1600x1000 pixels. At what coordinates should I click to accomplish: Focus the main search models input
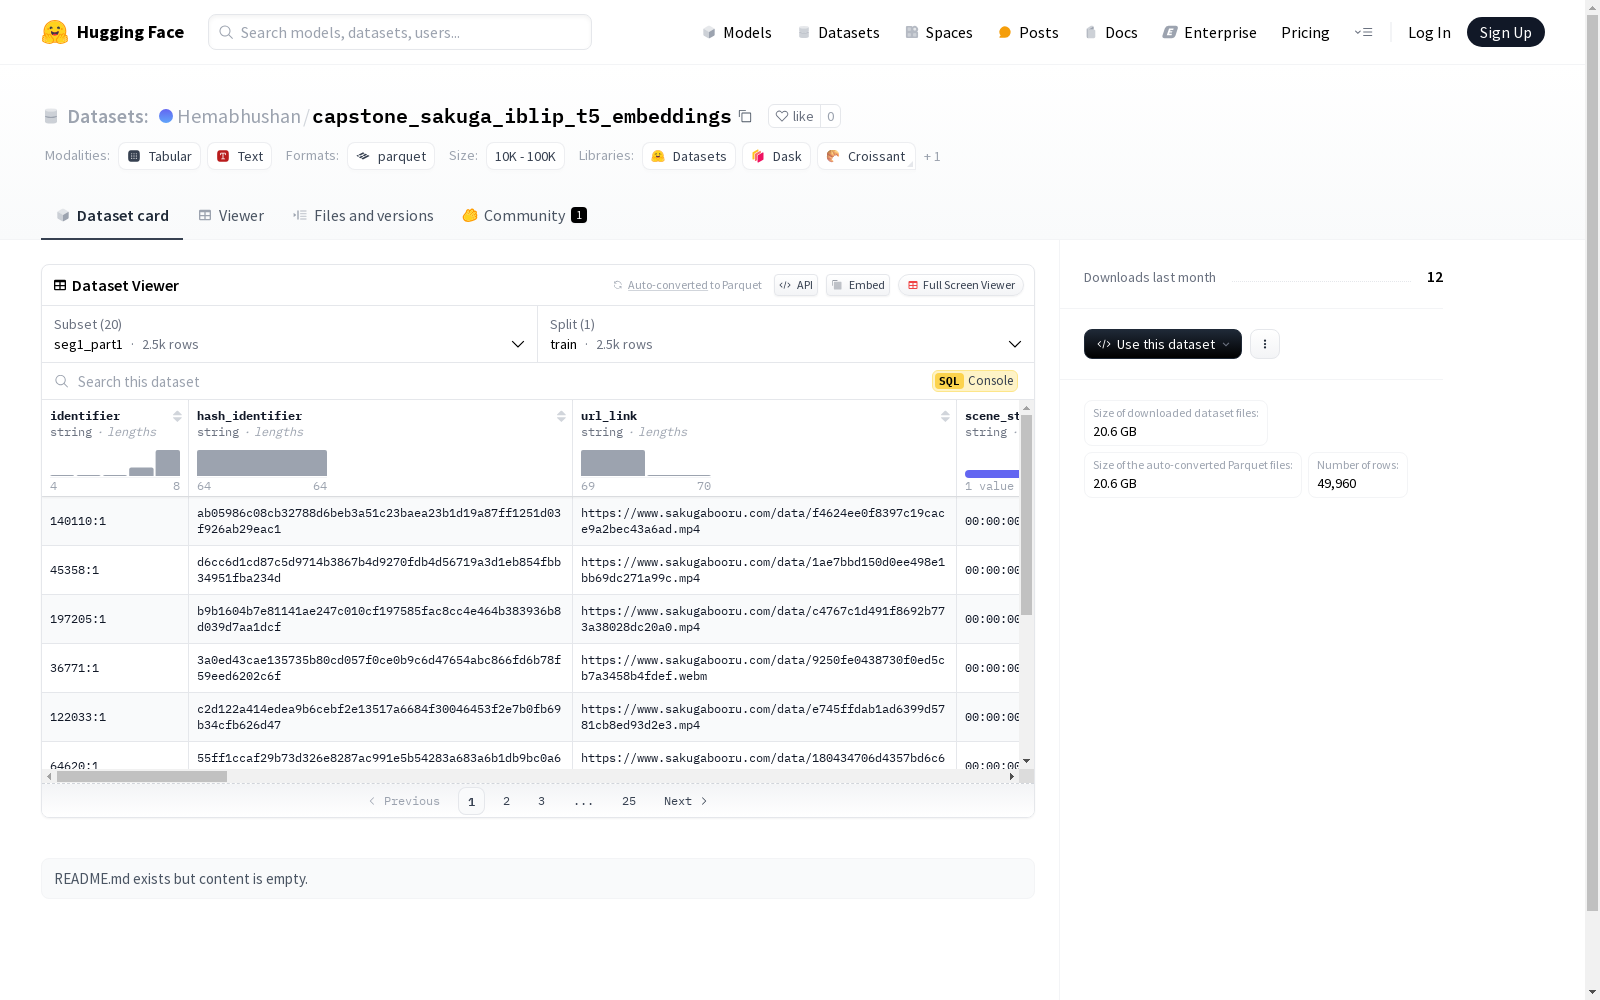400,32
